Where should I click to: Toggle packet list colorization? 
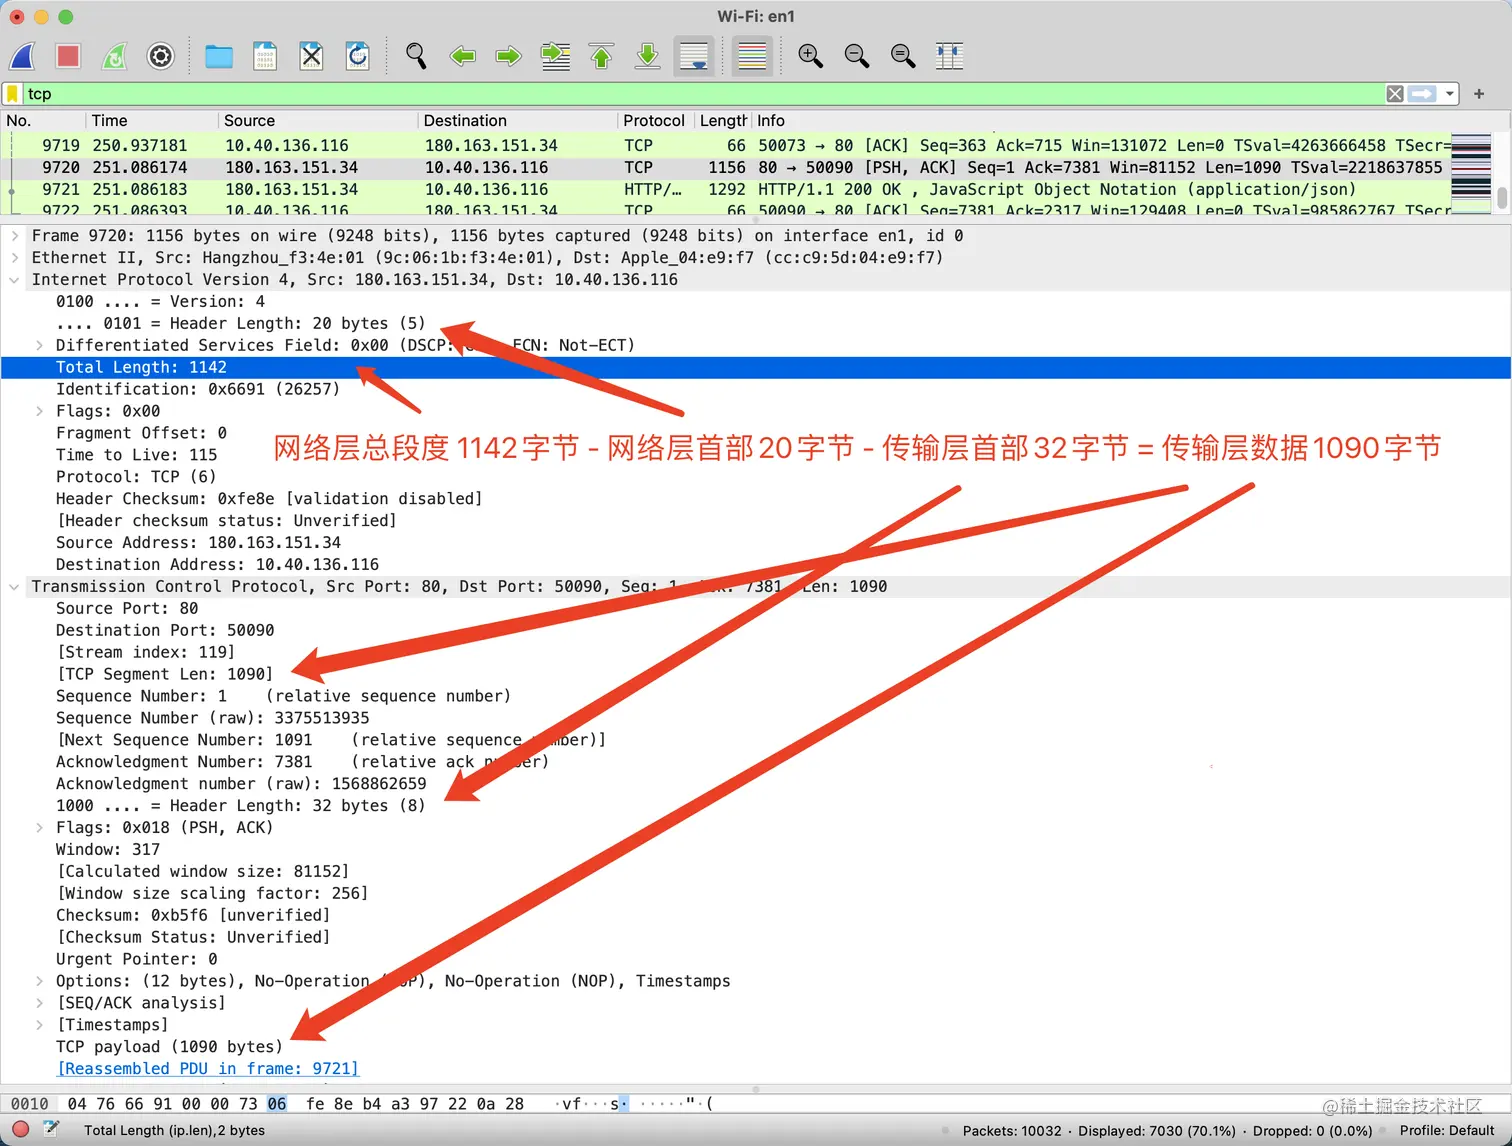click(752, 56)
